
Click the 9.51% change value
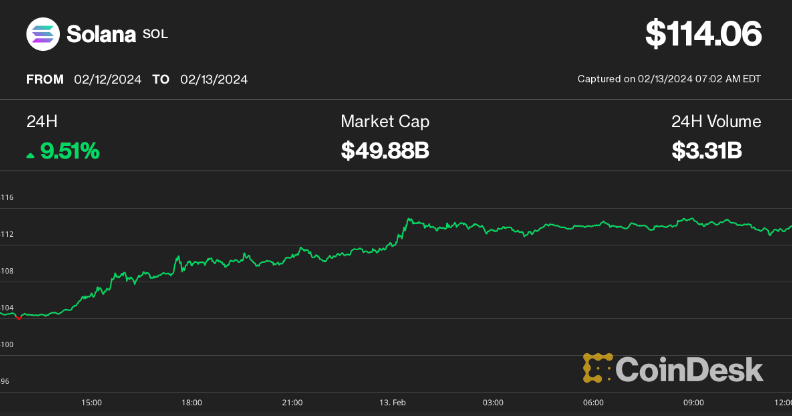[70, 151]
